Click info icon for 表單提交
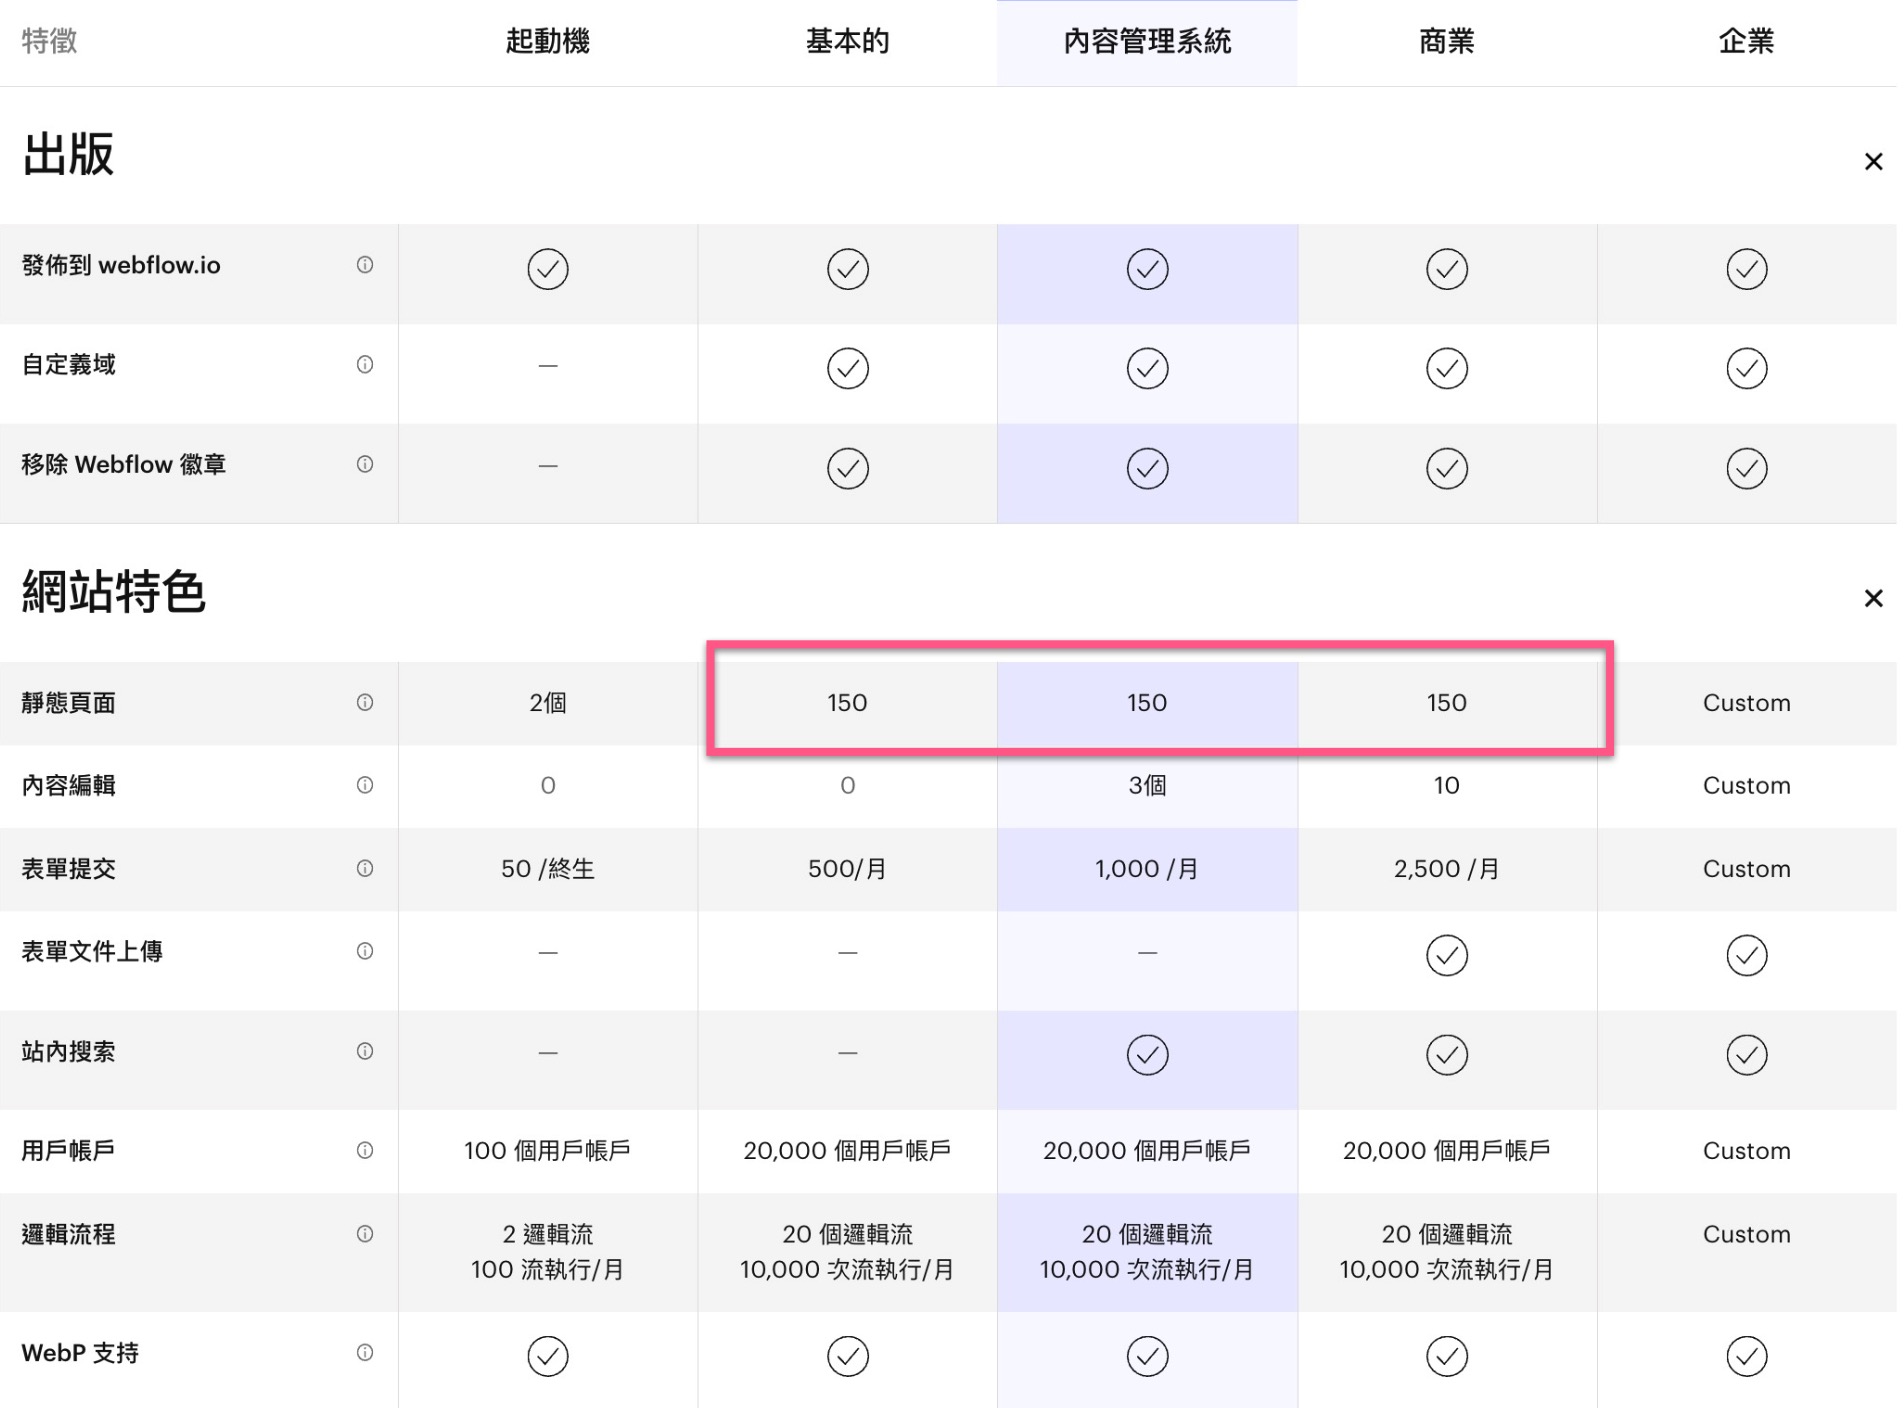This screenshot has width=1904, height=1408. (365, 869)
